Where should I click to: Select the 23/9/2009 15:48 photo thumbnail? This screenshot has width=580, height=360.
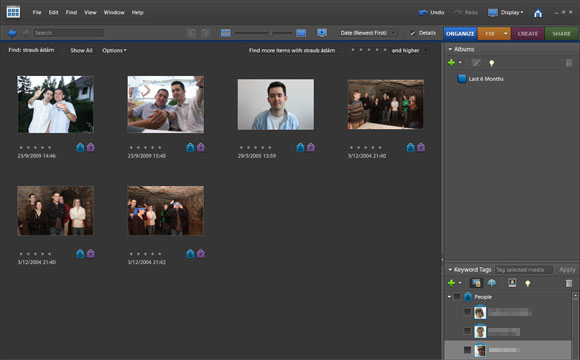[x=166, y=104]
